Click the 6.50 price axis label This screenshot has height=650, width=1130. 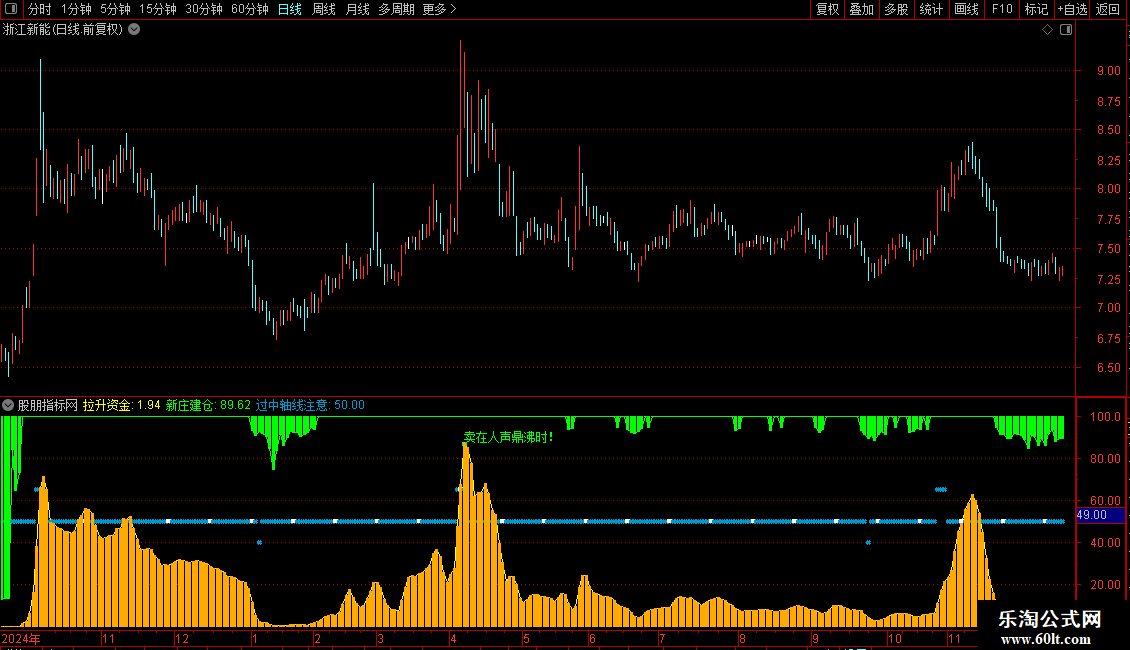pos(1108,368)
